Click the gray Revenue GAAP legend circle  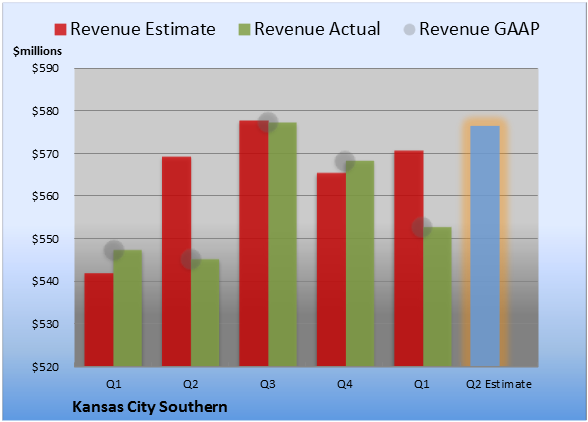410,29
